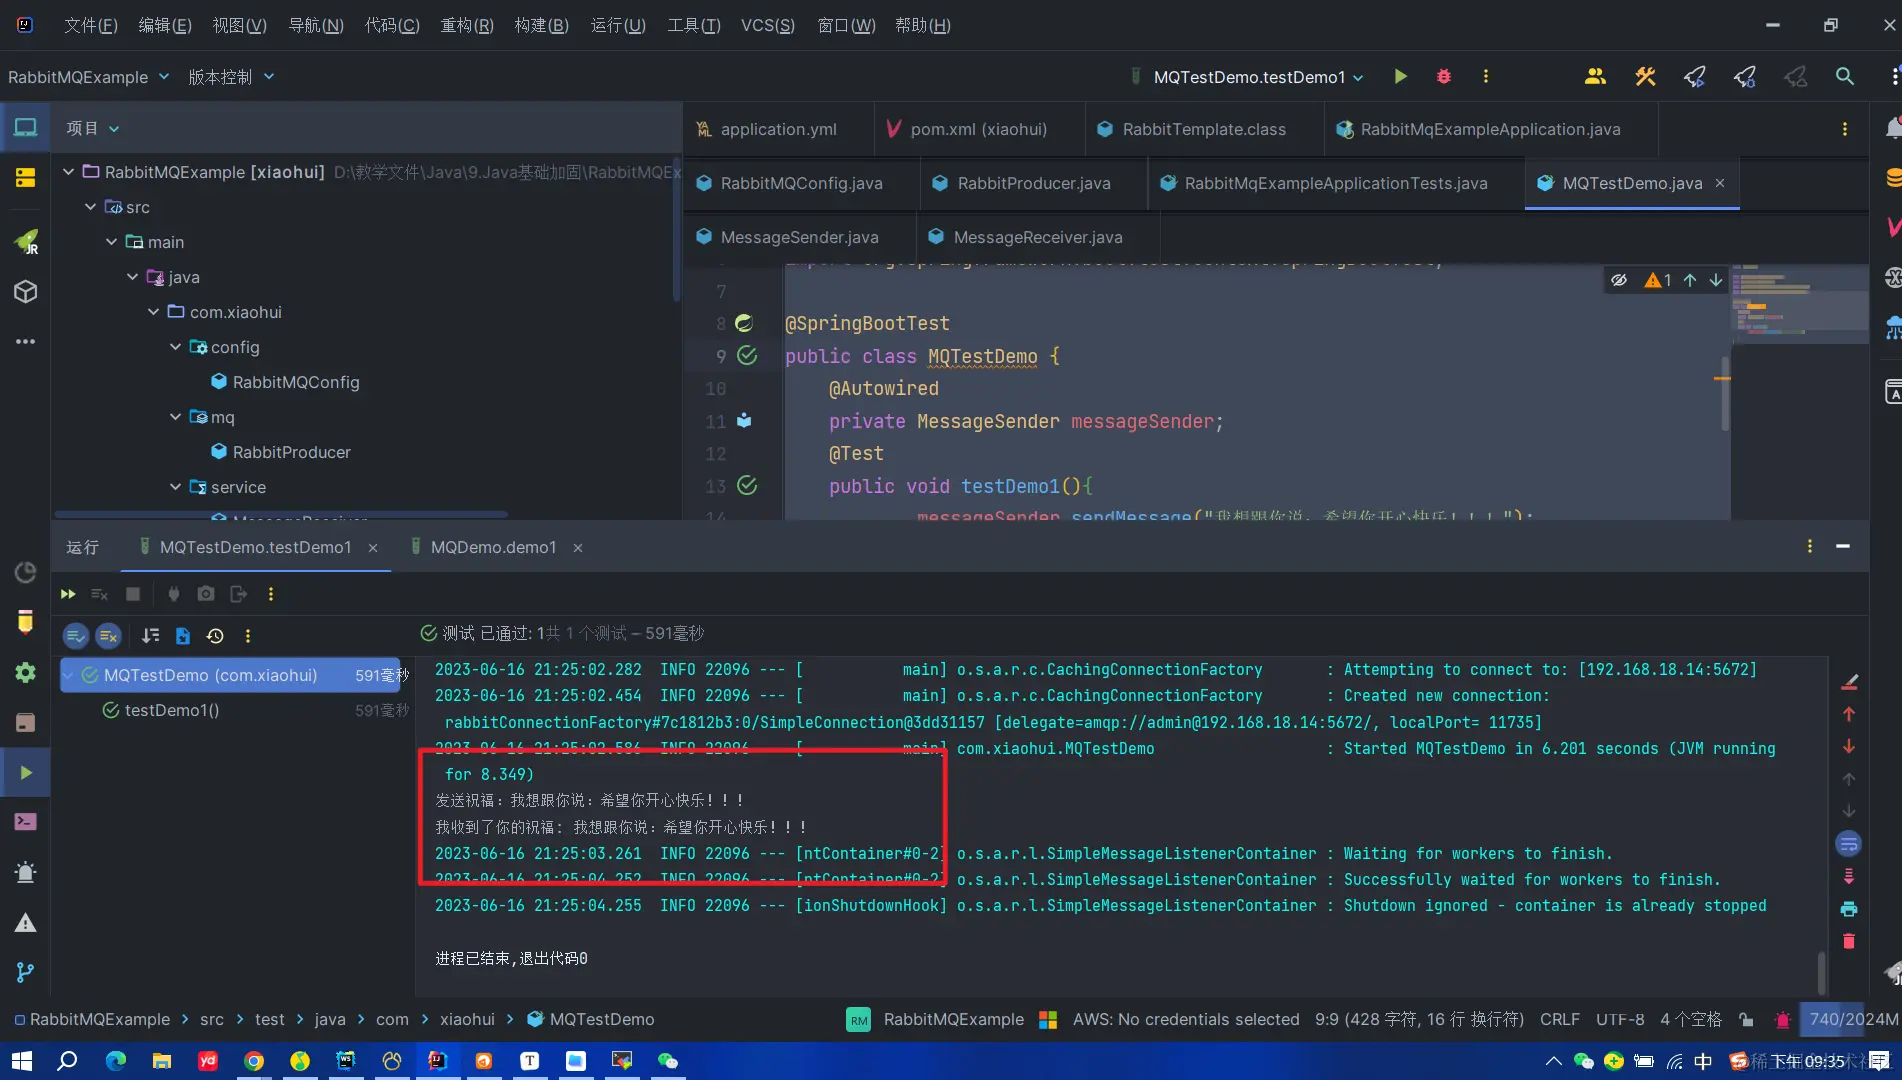Open Windows Start menu
The height and width of the screenshot is (1080, 1902).
22,1061
